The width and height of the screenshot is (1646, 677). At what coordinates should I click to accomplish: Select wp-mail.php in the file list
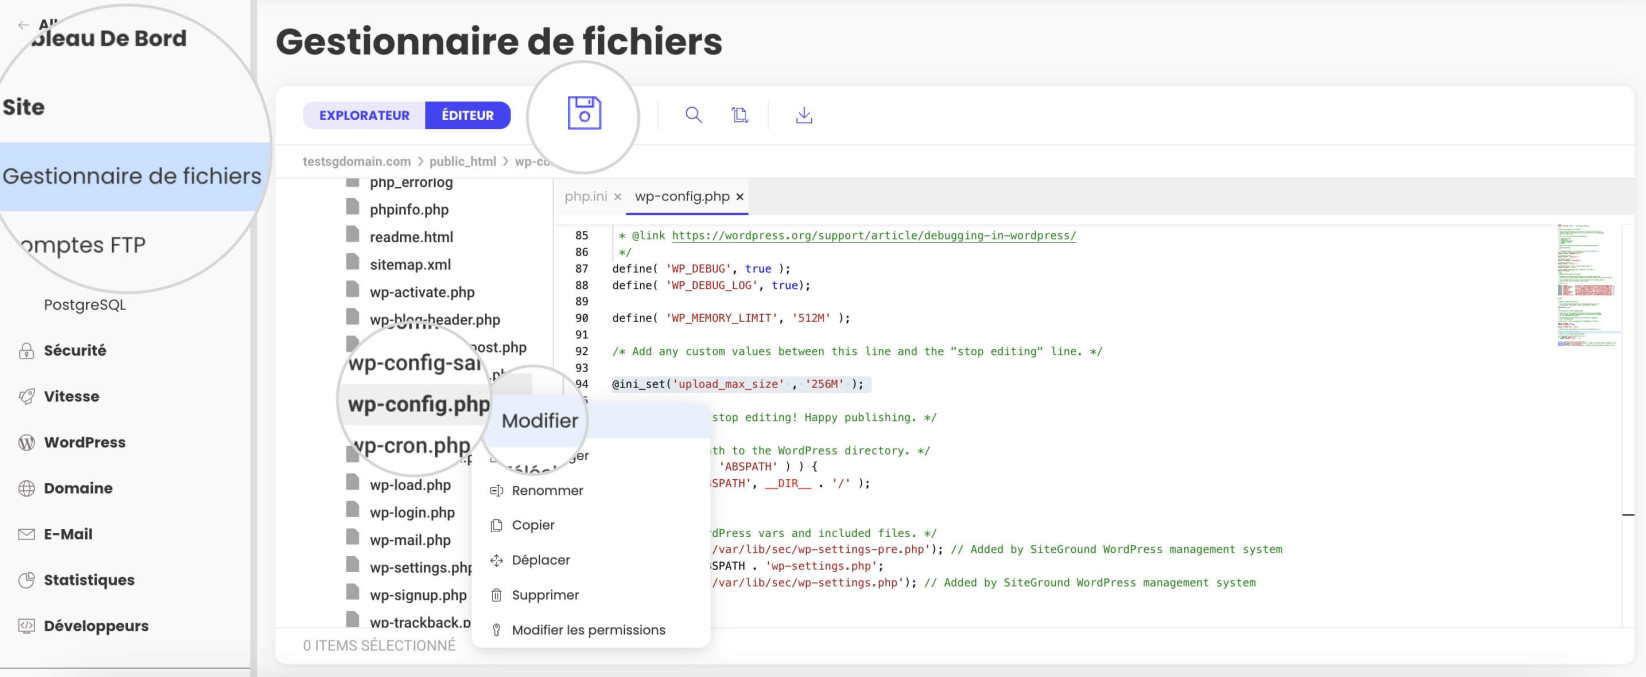pos(410,540)
